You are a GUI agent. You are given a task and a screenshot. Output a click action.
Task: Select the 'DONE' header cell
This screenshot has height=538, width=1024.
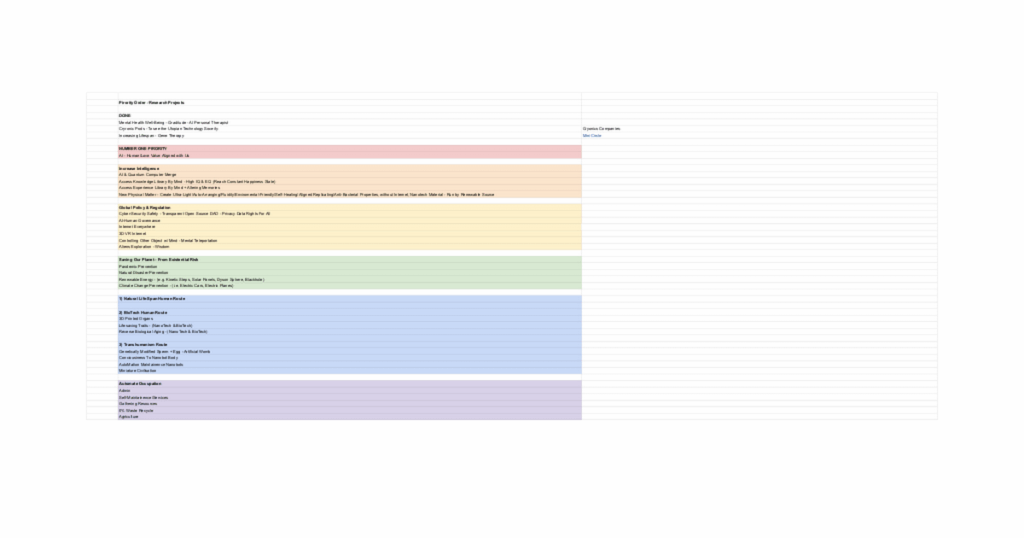[349, 116]
